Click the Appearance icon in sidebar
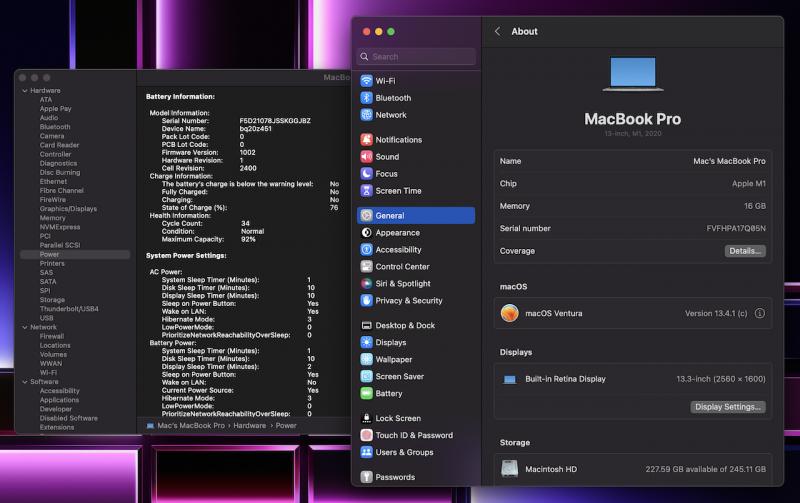The height and width of the screenshot is (503, 800). pyautogui.click(x=366, y=233)
